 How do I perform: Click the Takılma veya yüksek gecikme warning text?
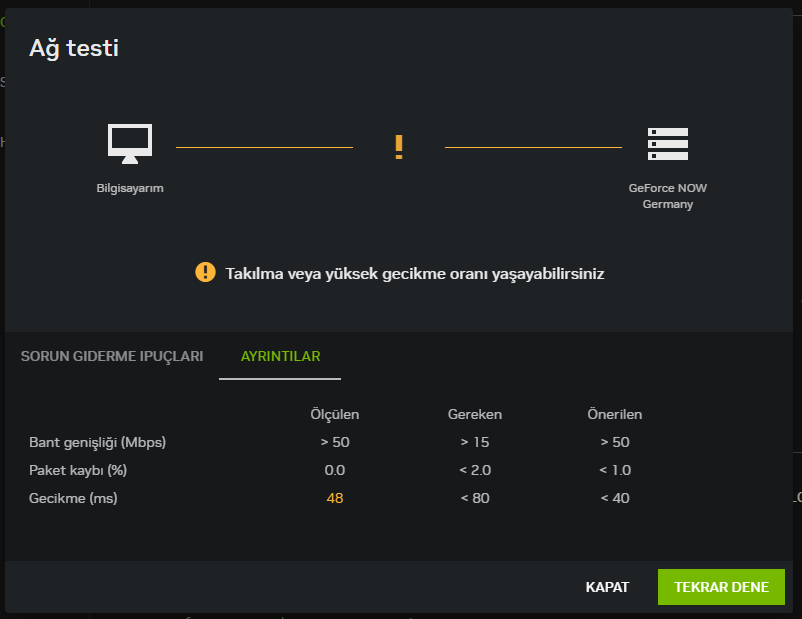415,274
